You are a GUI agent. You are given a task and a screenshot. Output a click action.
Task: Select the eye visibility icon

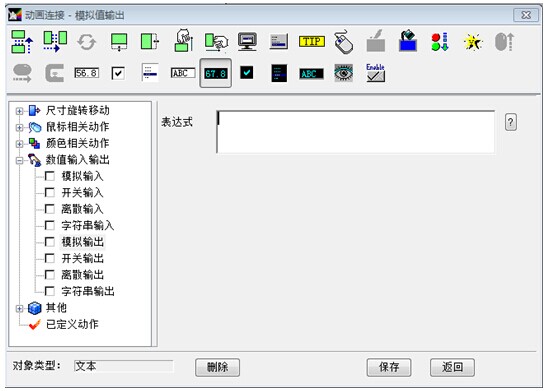[x=343, y=73]
